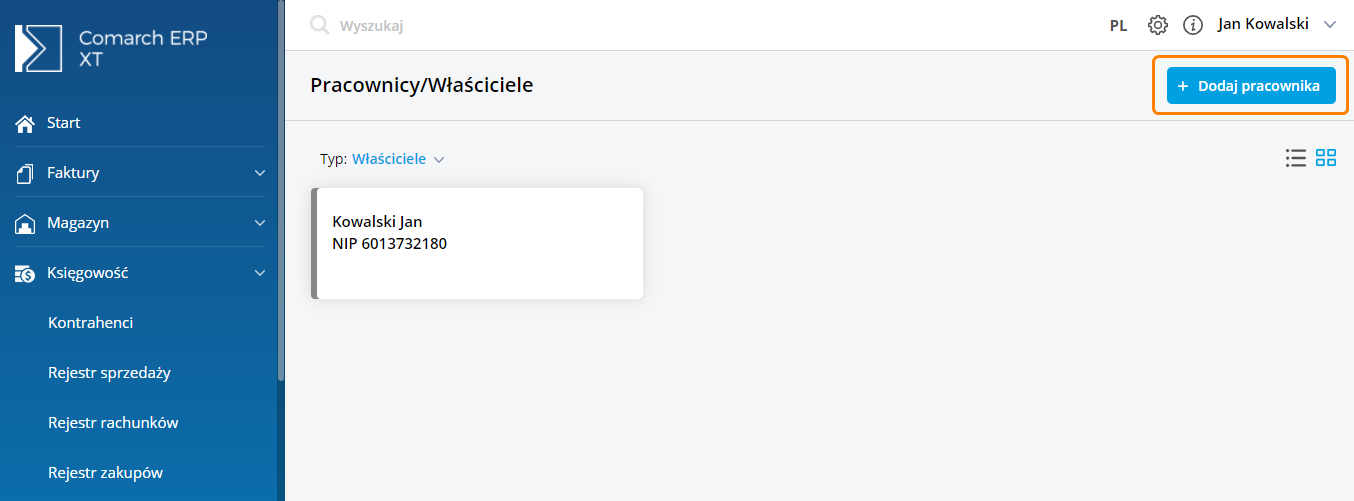This screenshot has width=1354, height=501.
Task: Go to Rejestr sprzedaży
Action: (109, 373)
